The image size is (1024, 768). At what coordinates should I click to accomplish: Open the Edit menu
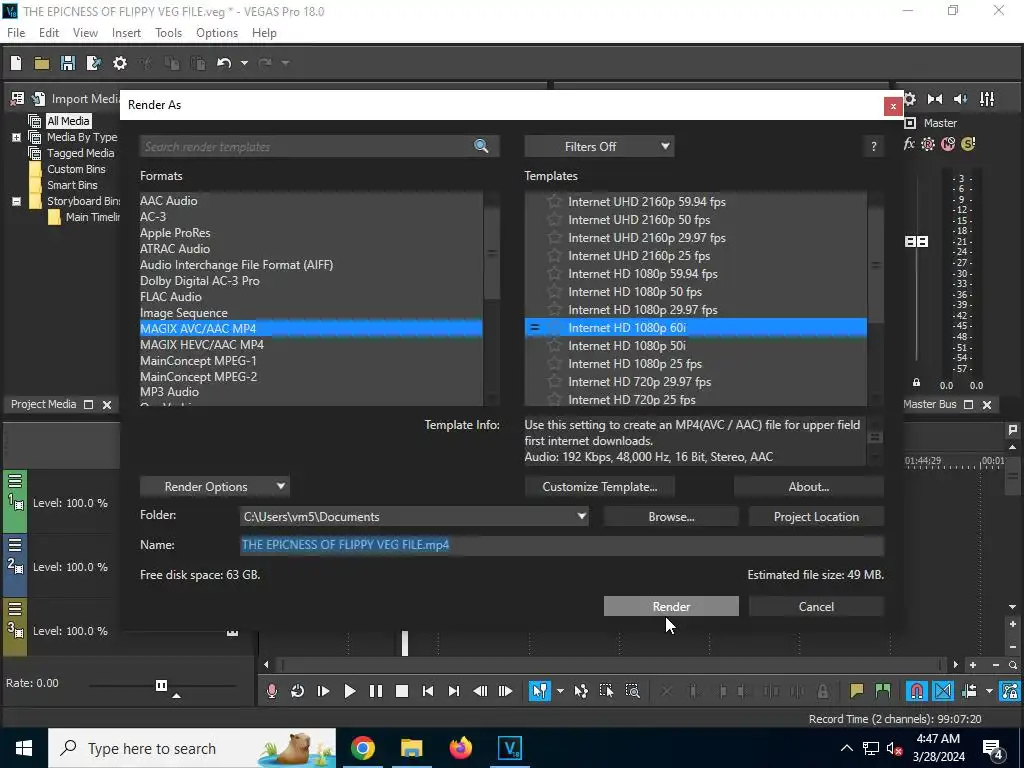pyautogui.click(x=49, y=33)
